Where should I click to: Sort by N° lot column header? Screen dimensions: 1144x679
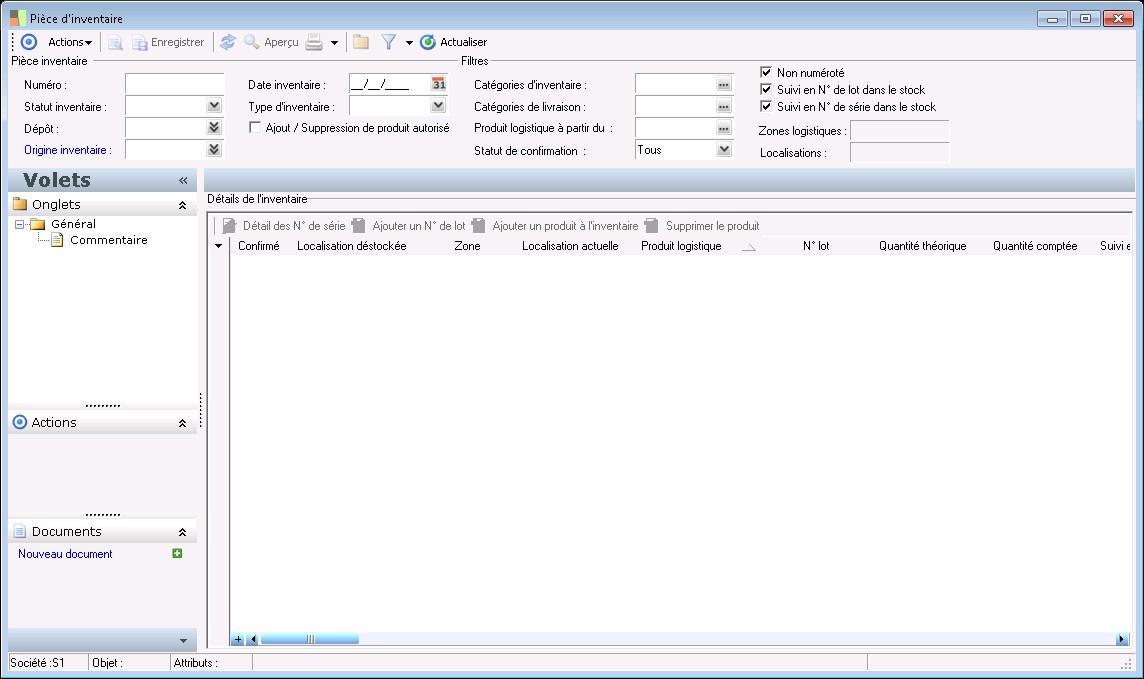coord(816,247)
